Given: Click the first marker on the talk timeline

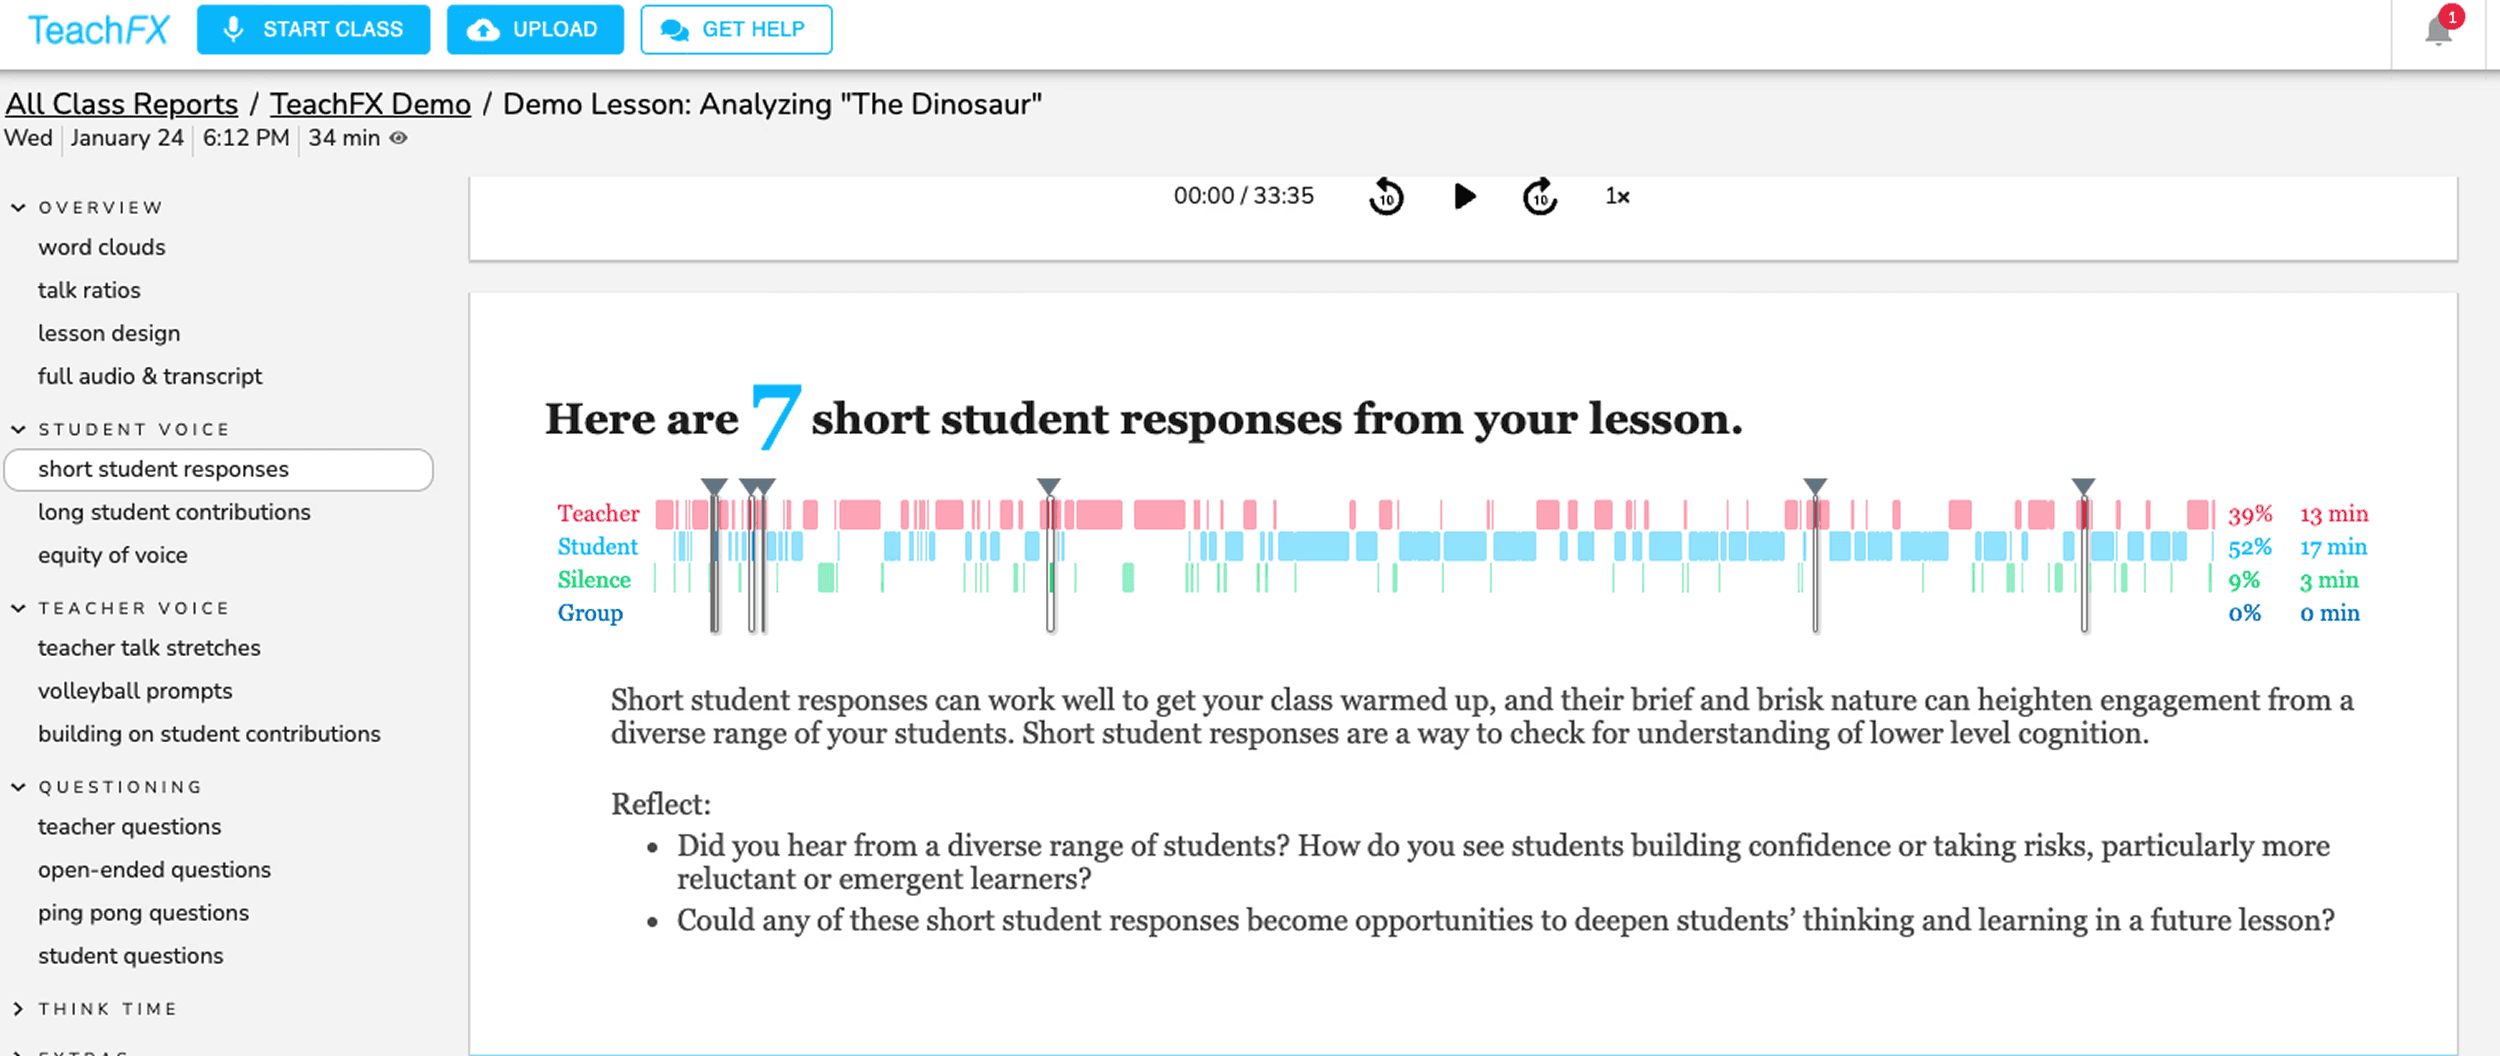Looking at the screenshot, I should pos(714,487).
